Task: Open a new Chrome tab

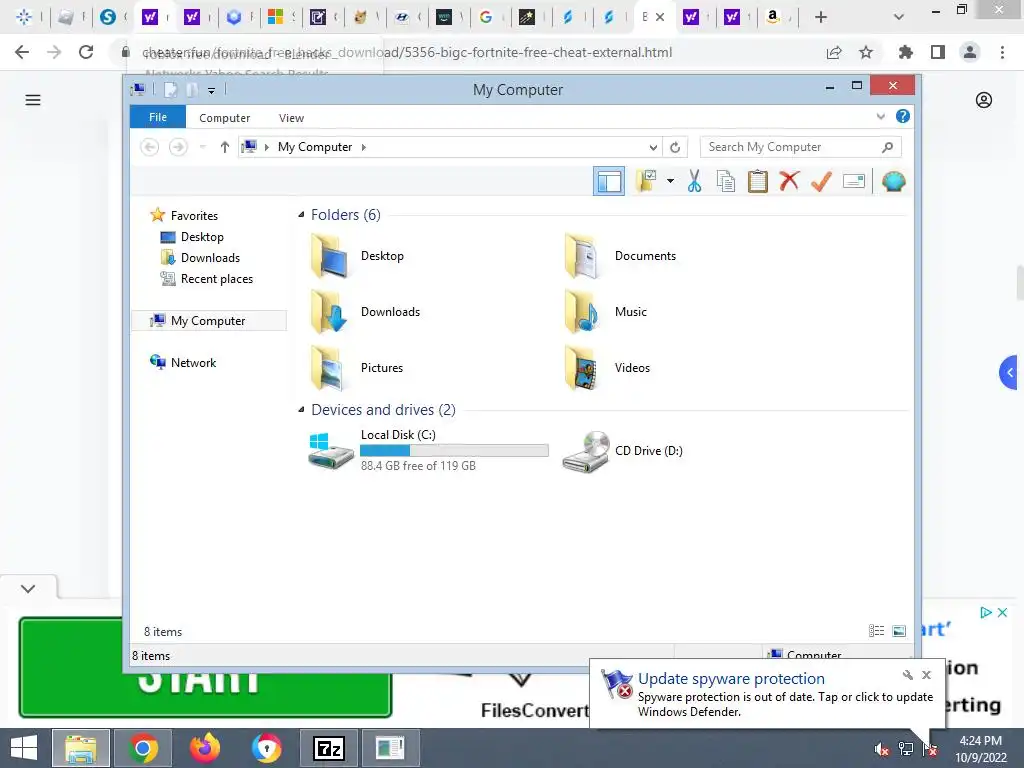Action: [x=821, y=18]
